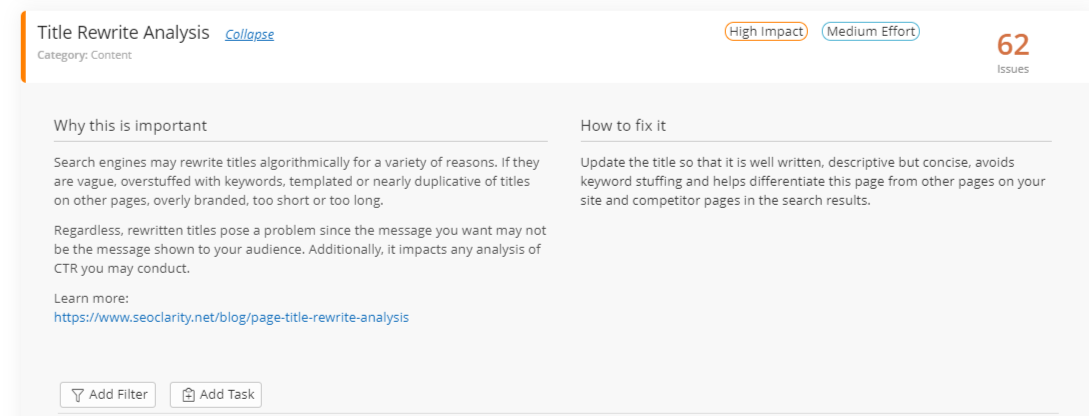
Task: Select the High Impact badge
Action: [x=766, y=31]
